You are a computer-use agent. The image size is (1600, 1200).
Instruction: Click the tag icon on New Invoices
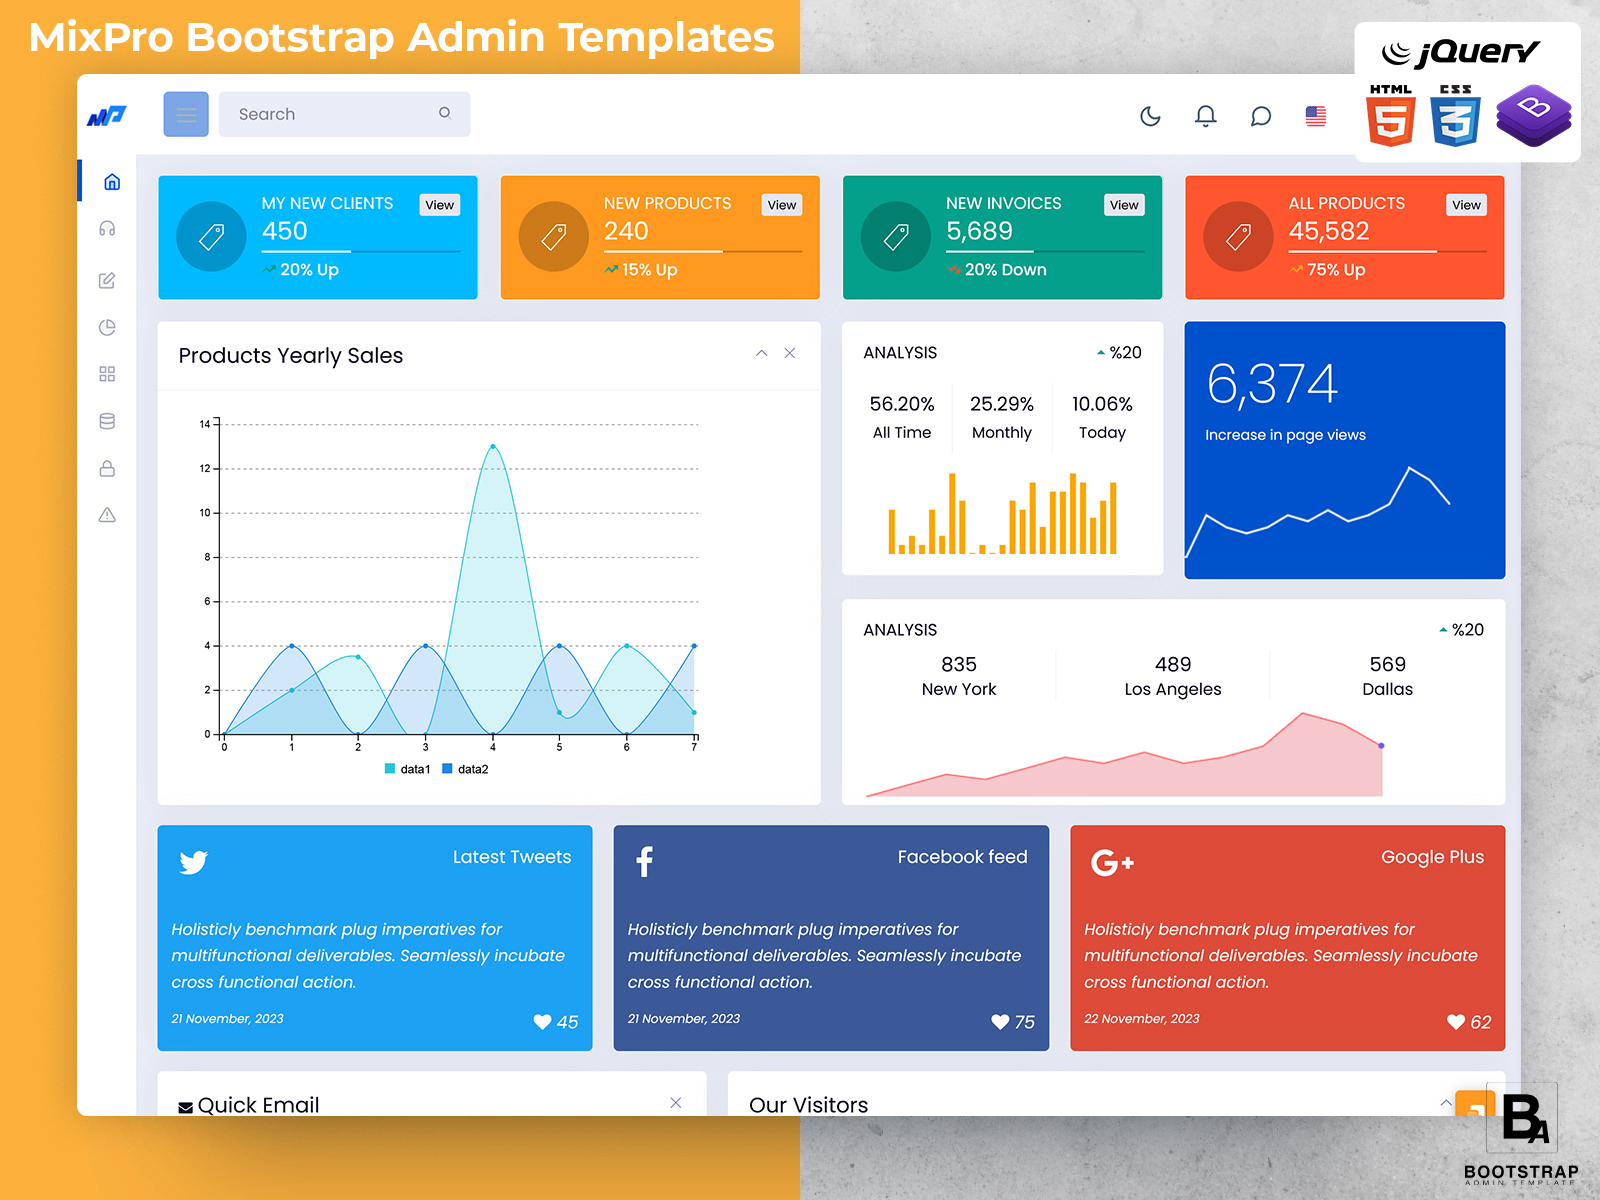[896, 237]
